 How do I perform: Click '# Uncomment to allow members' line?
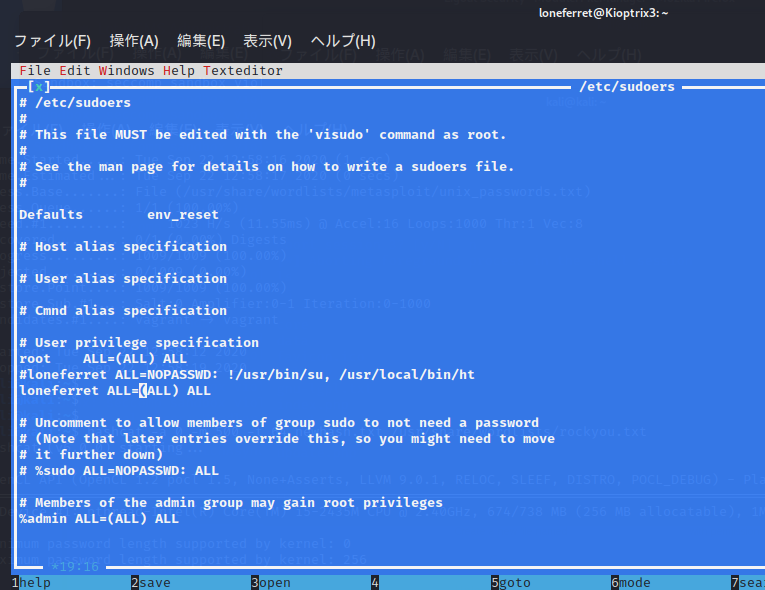(279, 423)
